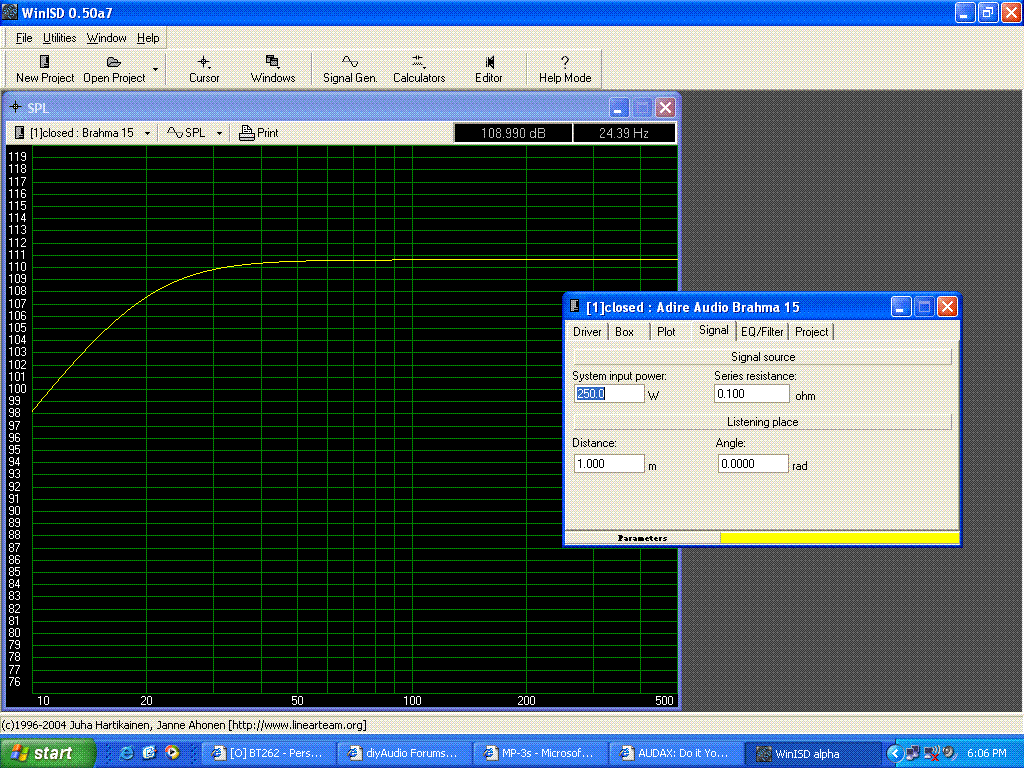Click the Angle input field
The image size is (1024, 768).
pos(753,464)
